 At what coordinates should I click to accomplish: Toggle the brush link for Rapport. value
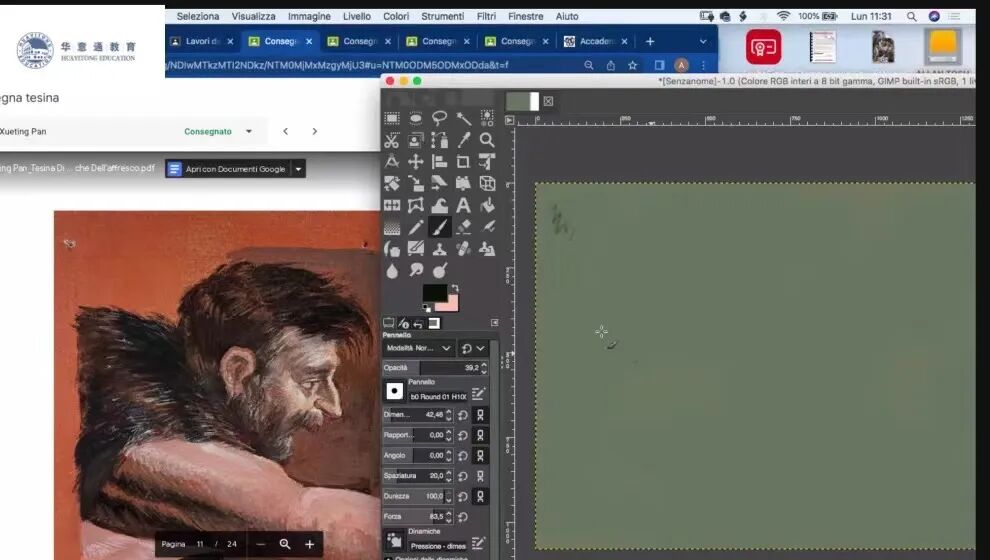[x=480, y=435]
